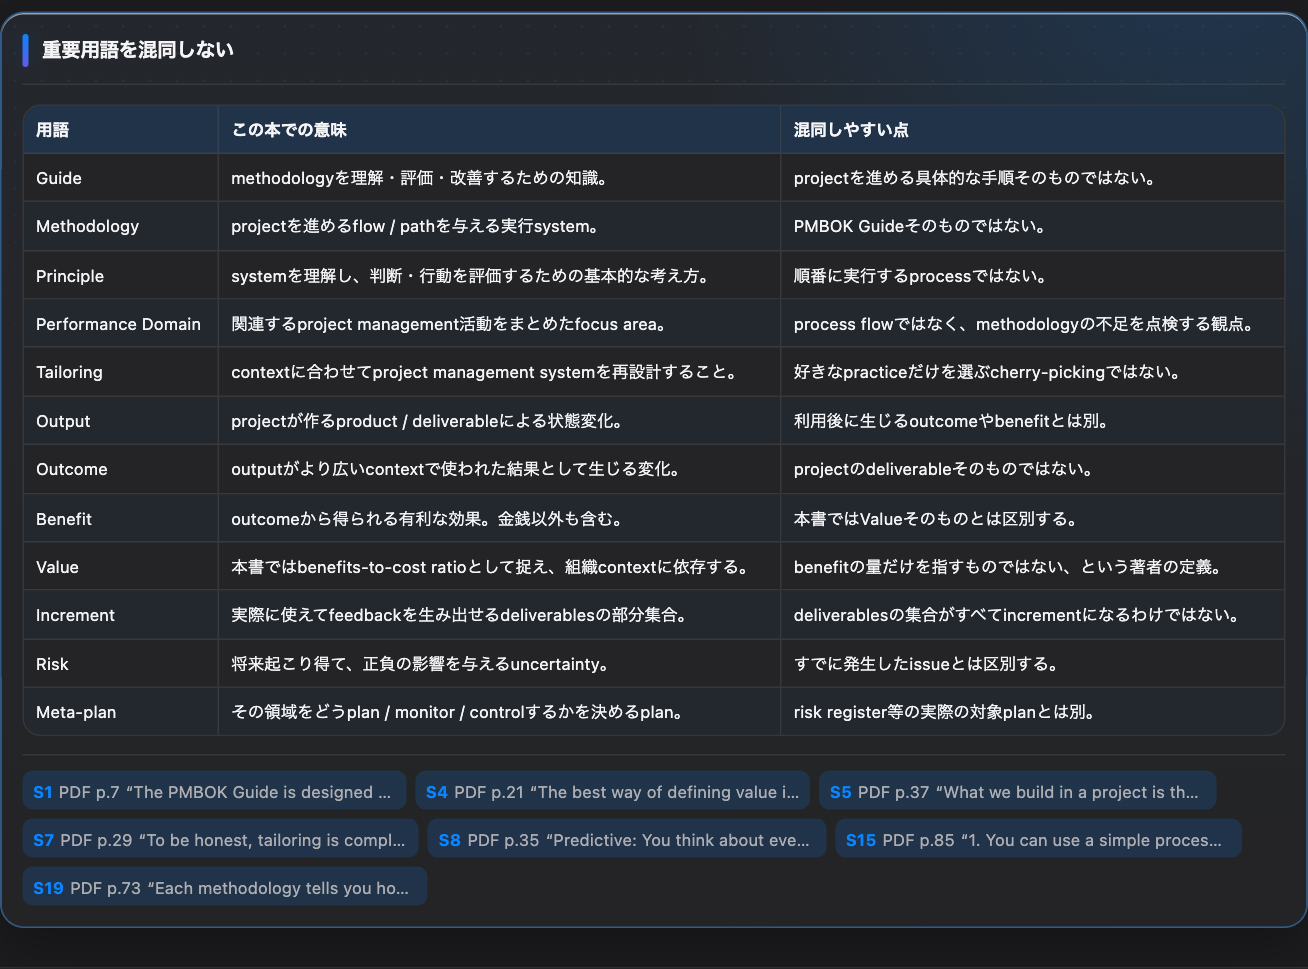Click the heading 重要用語を混同しない
Image resolution: width=1308 pixels, height=969 pixels.
point(138,50)
